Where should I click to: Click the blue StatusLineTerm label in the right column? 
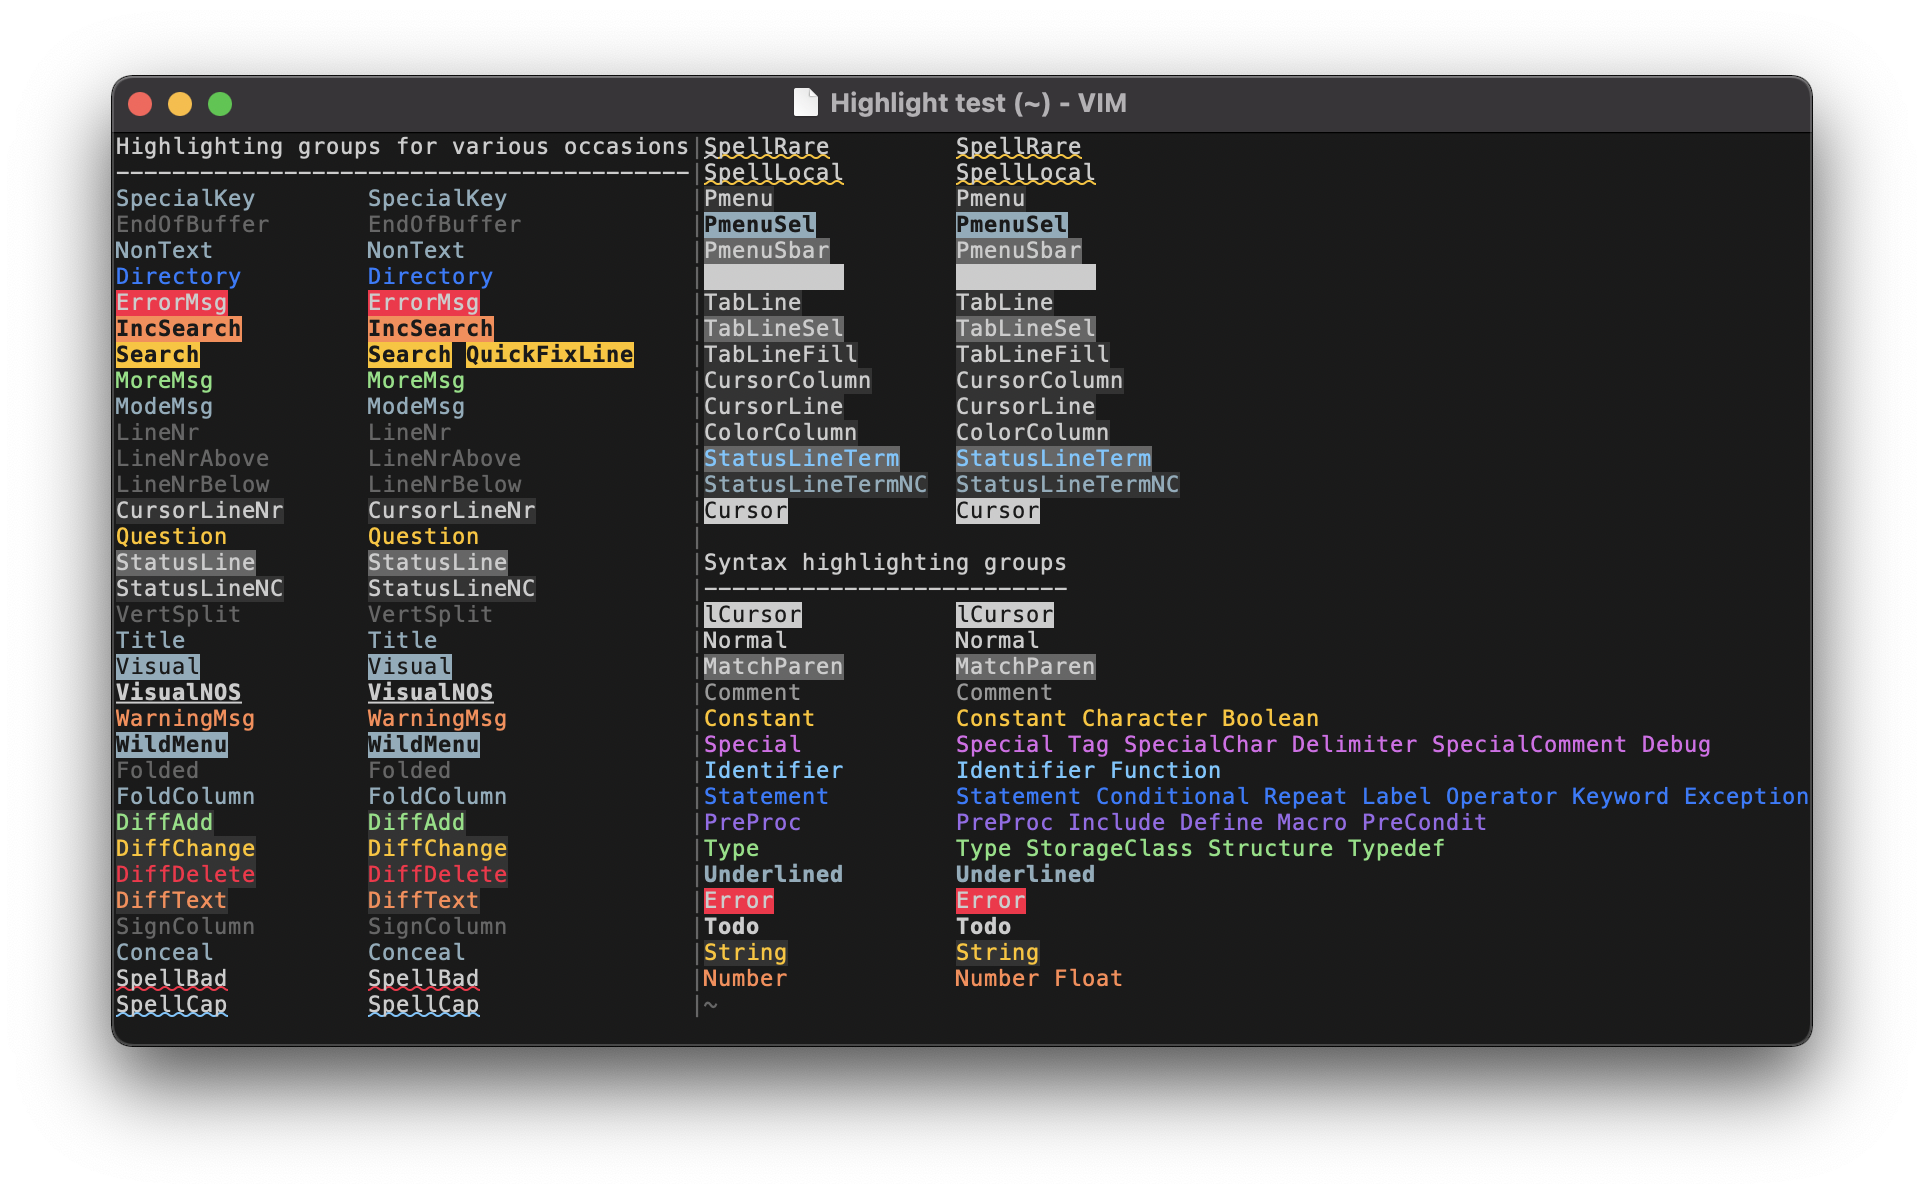[1053, 459]
